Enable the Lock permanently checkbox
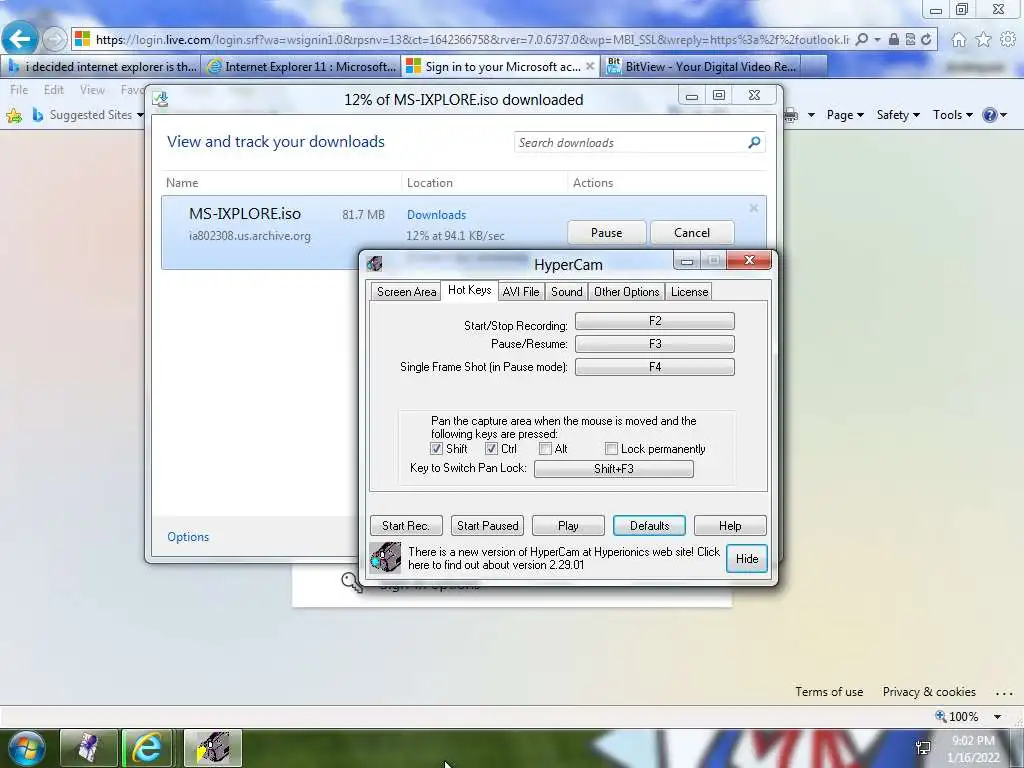Viewport: 1024px width, 768px height. coord(611,449)
